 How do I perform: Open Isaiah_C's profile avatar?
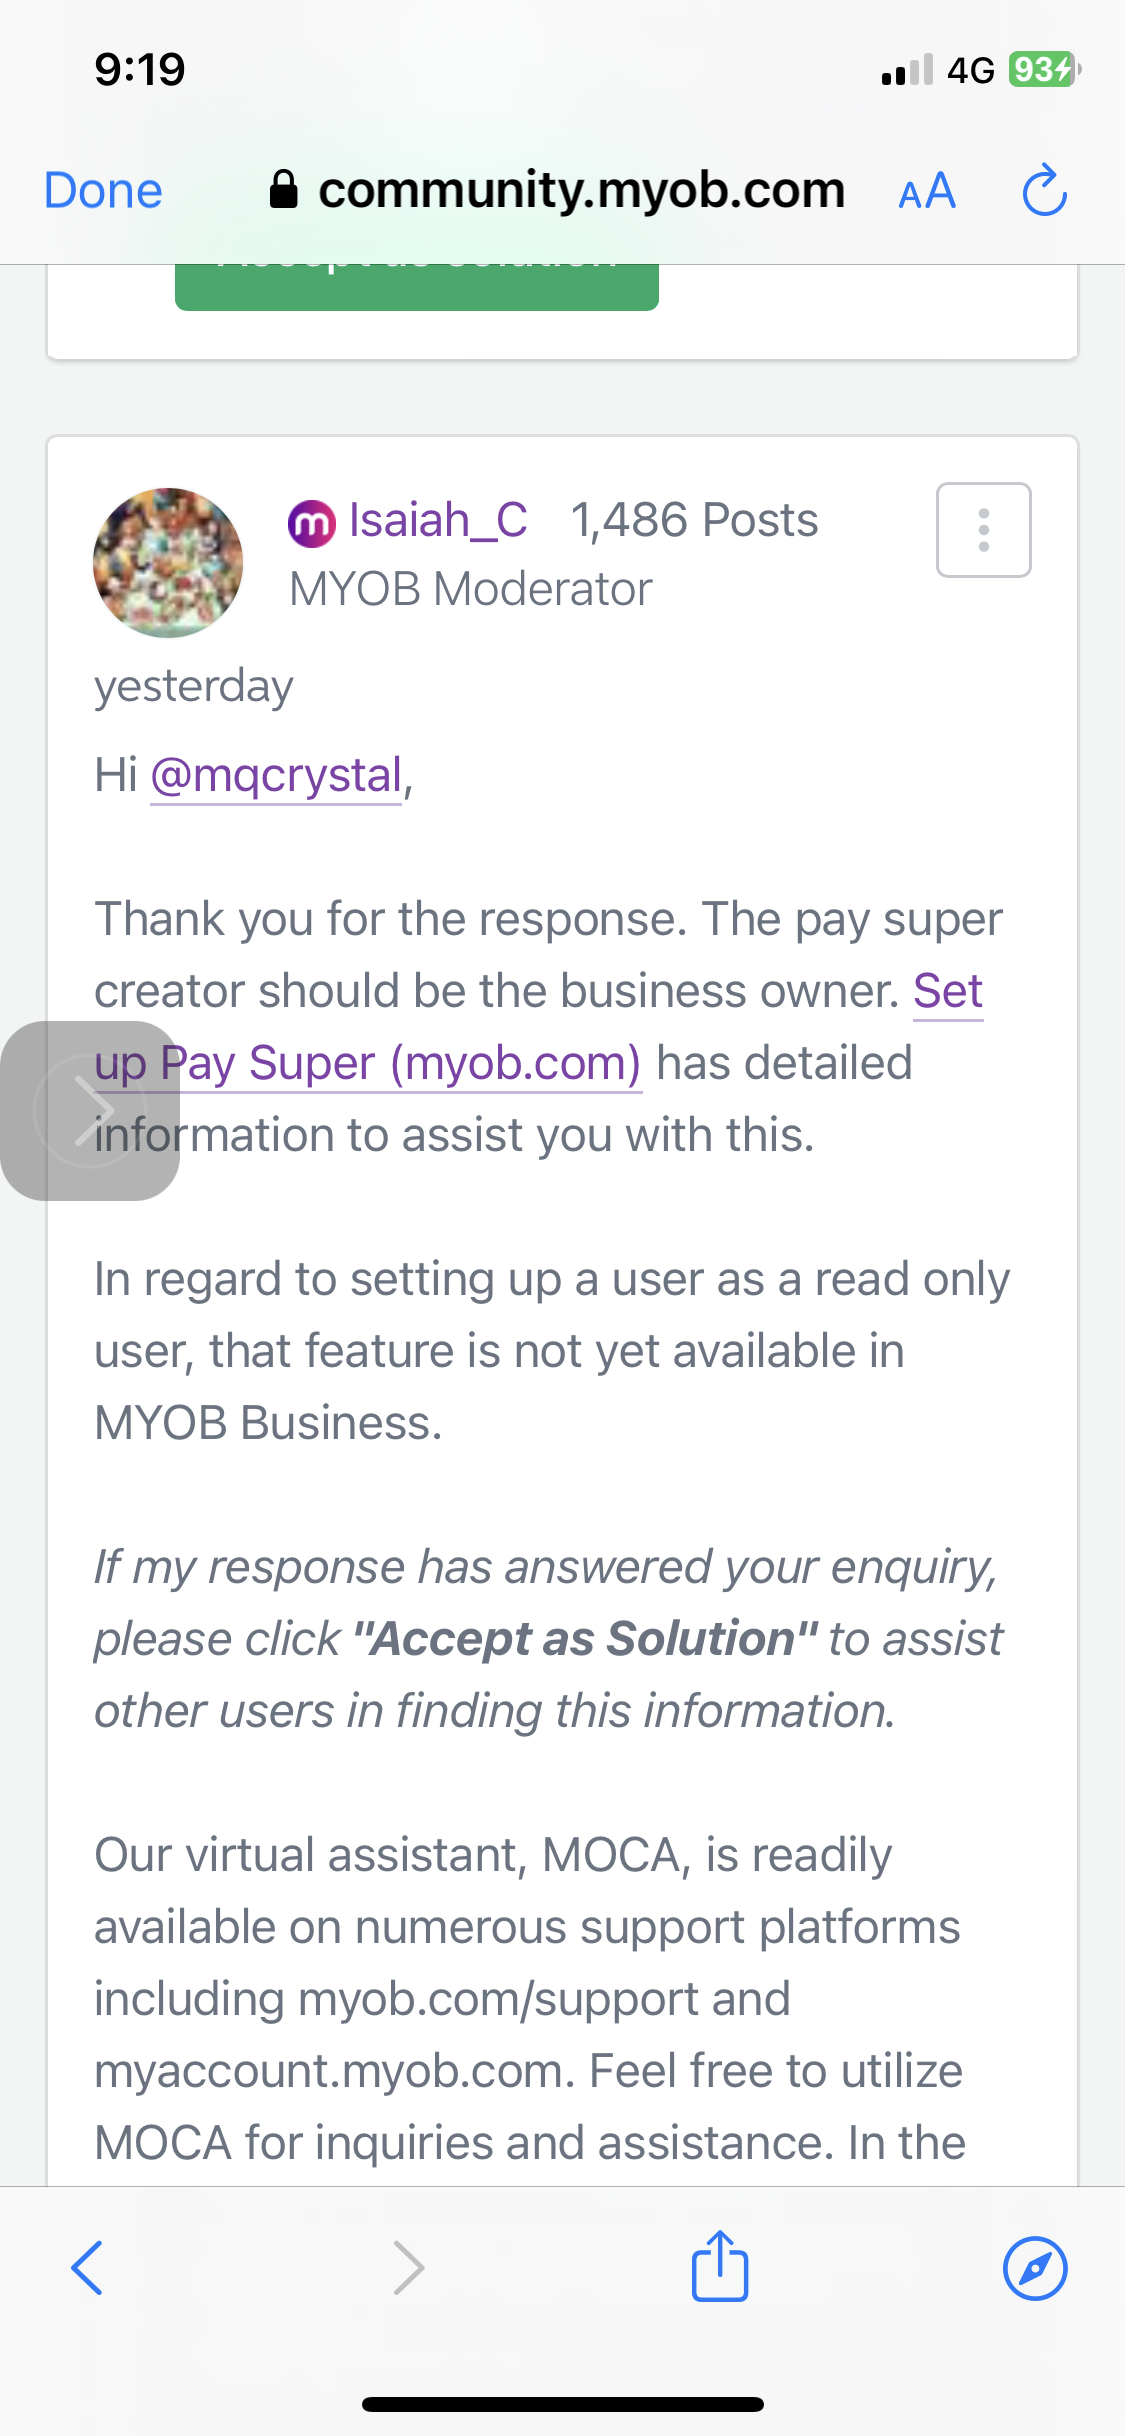point(168,563)
